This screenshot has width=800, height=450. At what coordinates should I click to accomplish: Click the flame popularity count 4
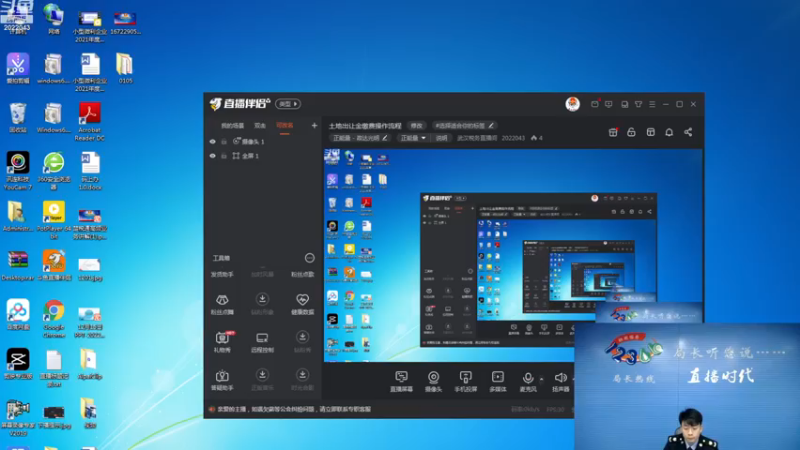pos(537,138)
